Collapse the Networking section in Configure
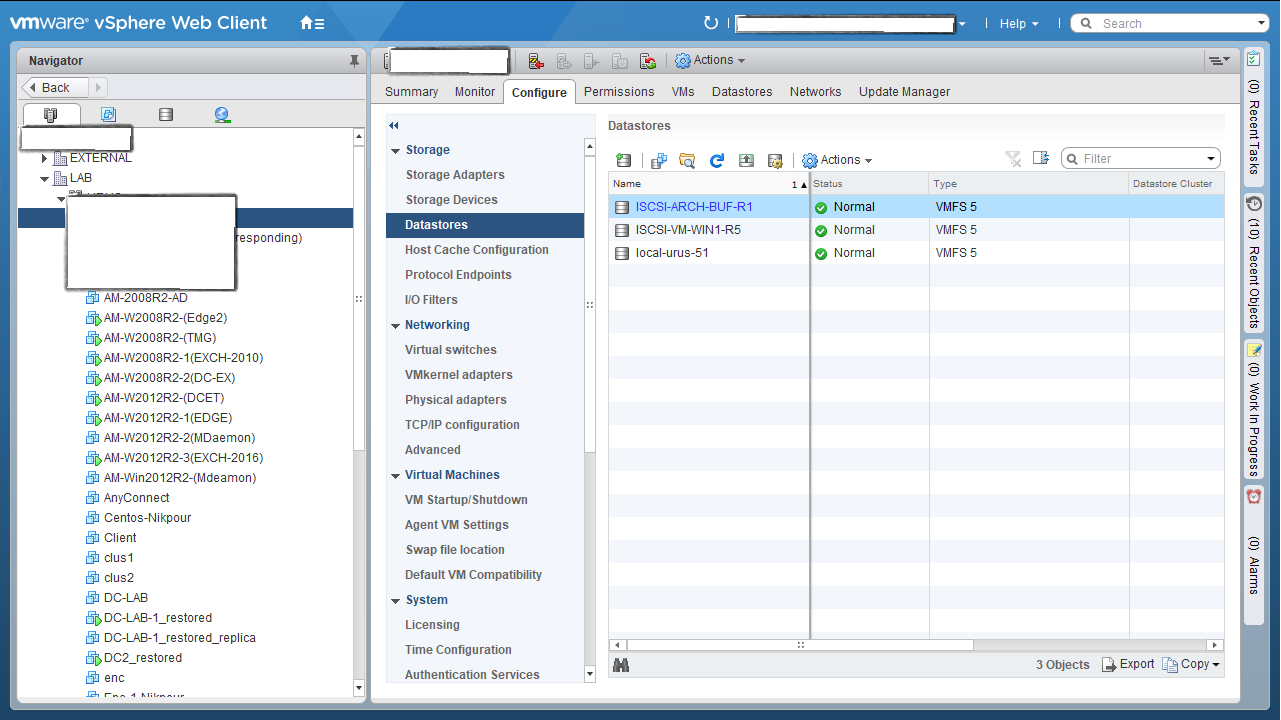Screen dimensions: 1281x720 pos(395,326)
